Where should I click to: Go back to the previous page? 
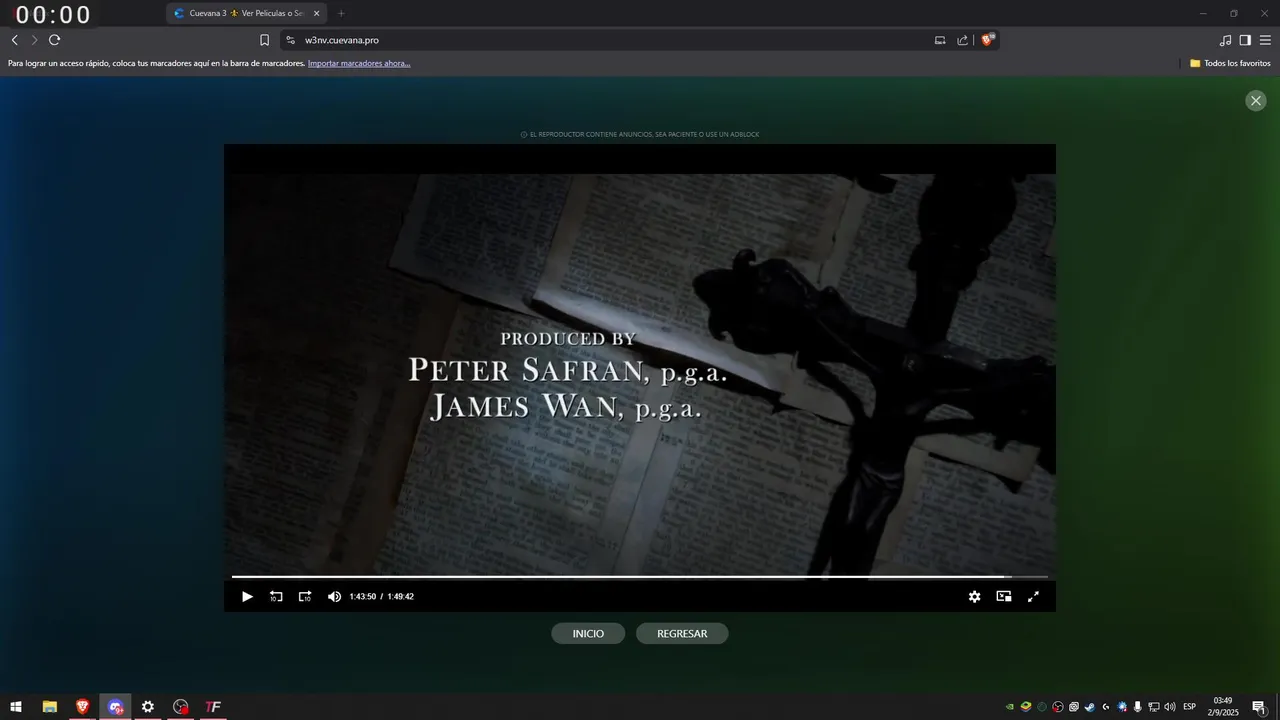point(14,40)
